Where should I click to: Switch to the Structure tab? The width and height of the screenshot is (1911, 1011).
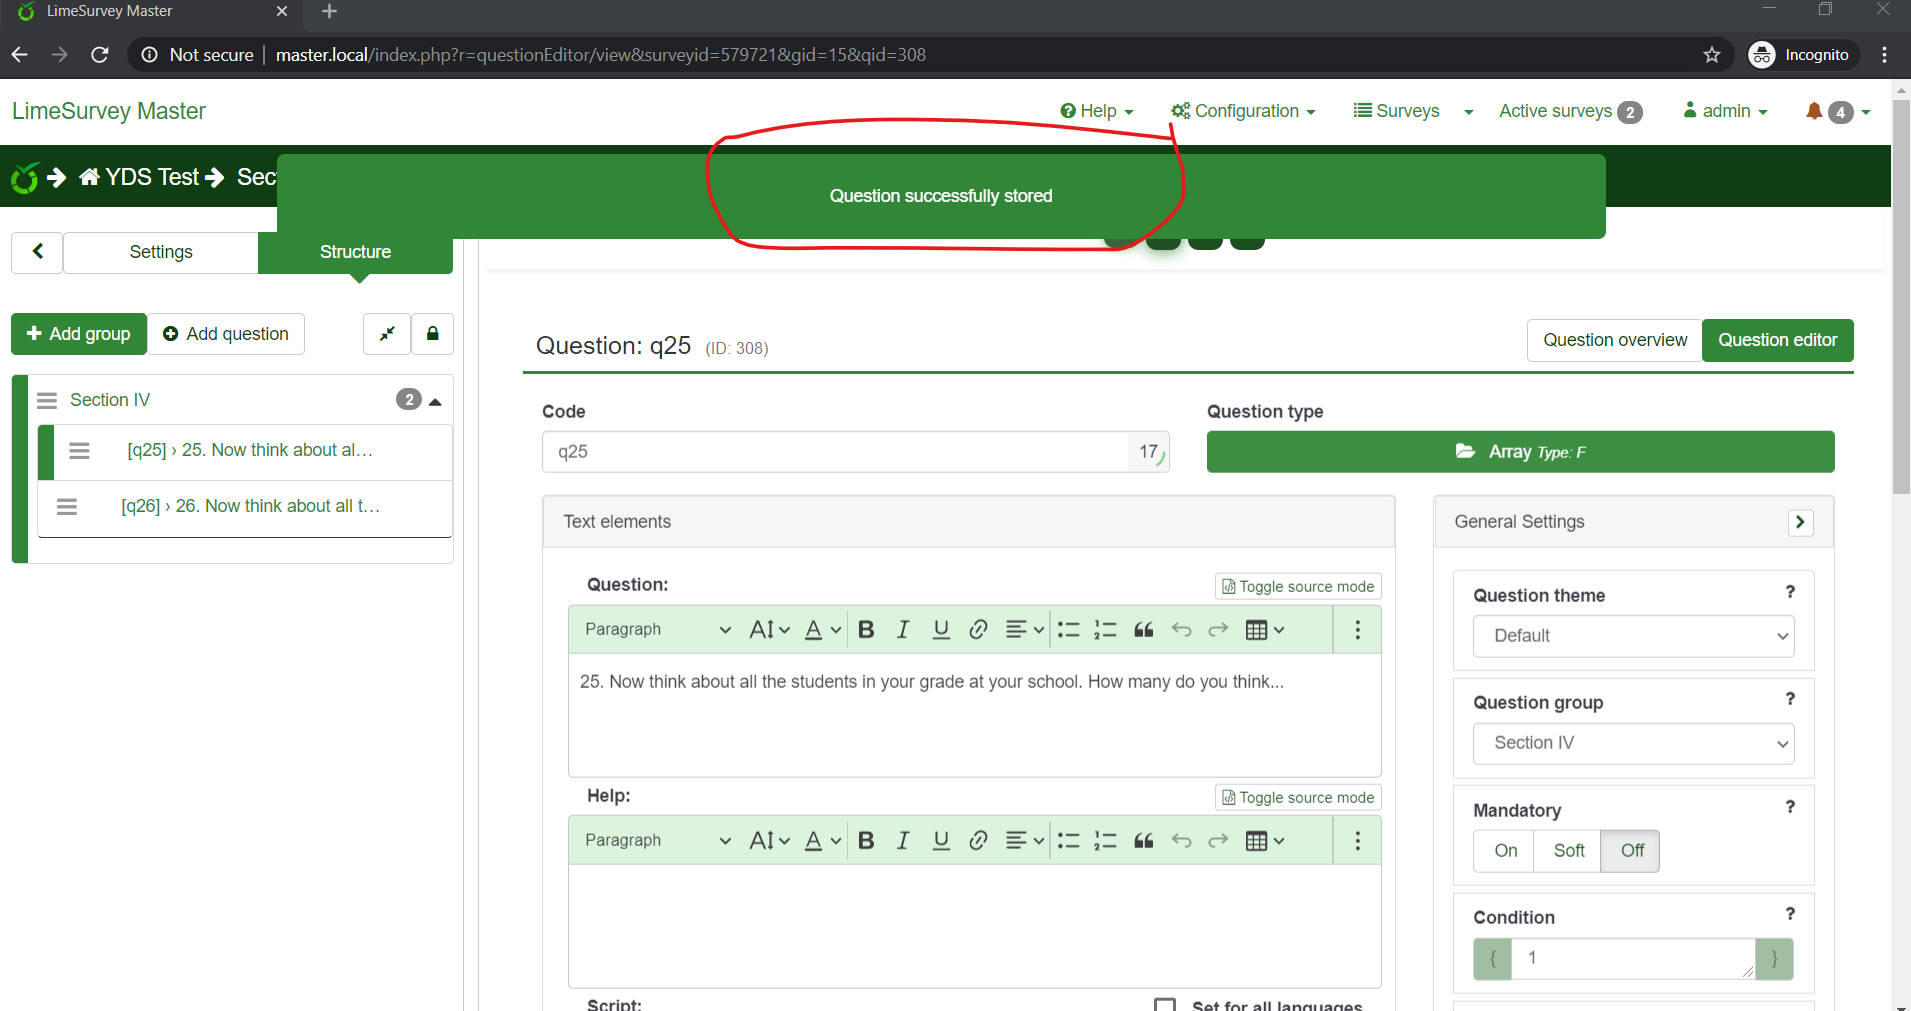355,252
